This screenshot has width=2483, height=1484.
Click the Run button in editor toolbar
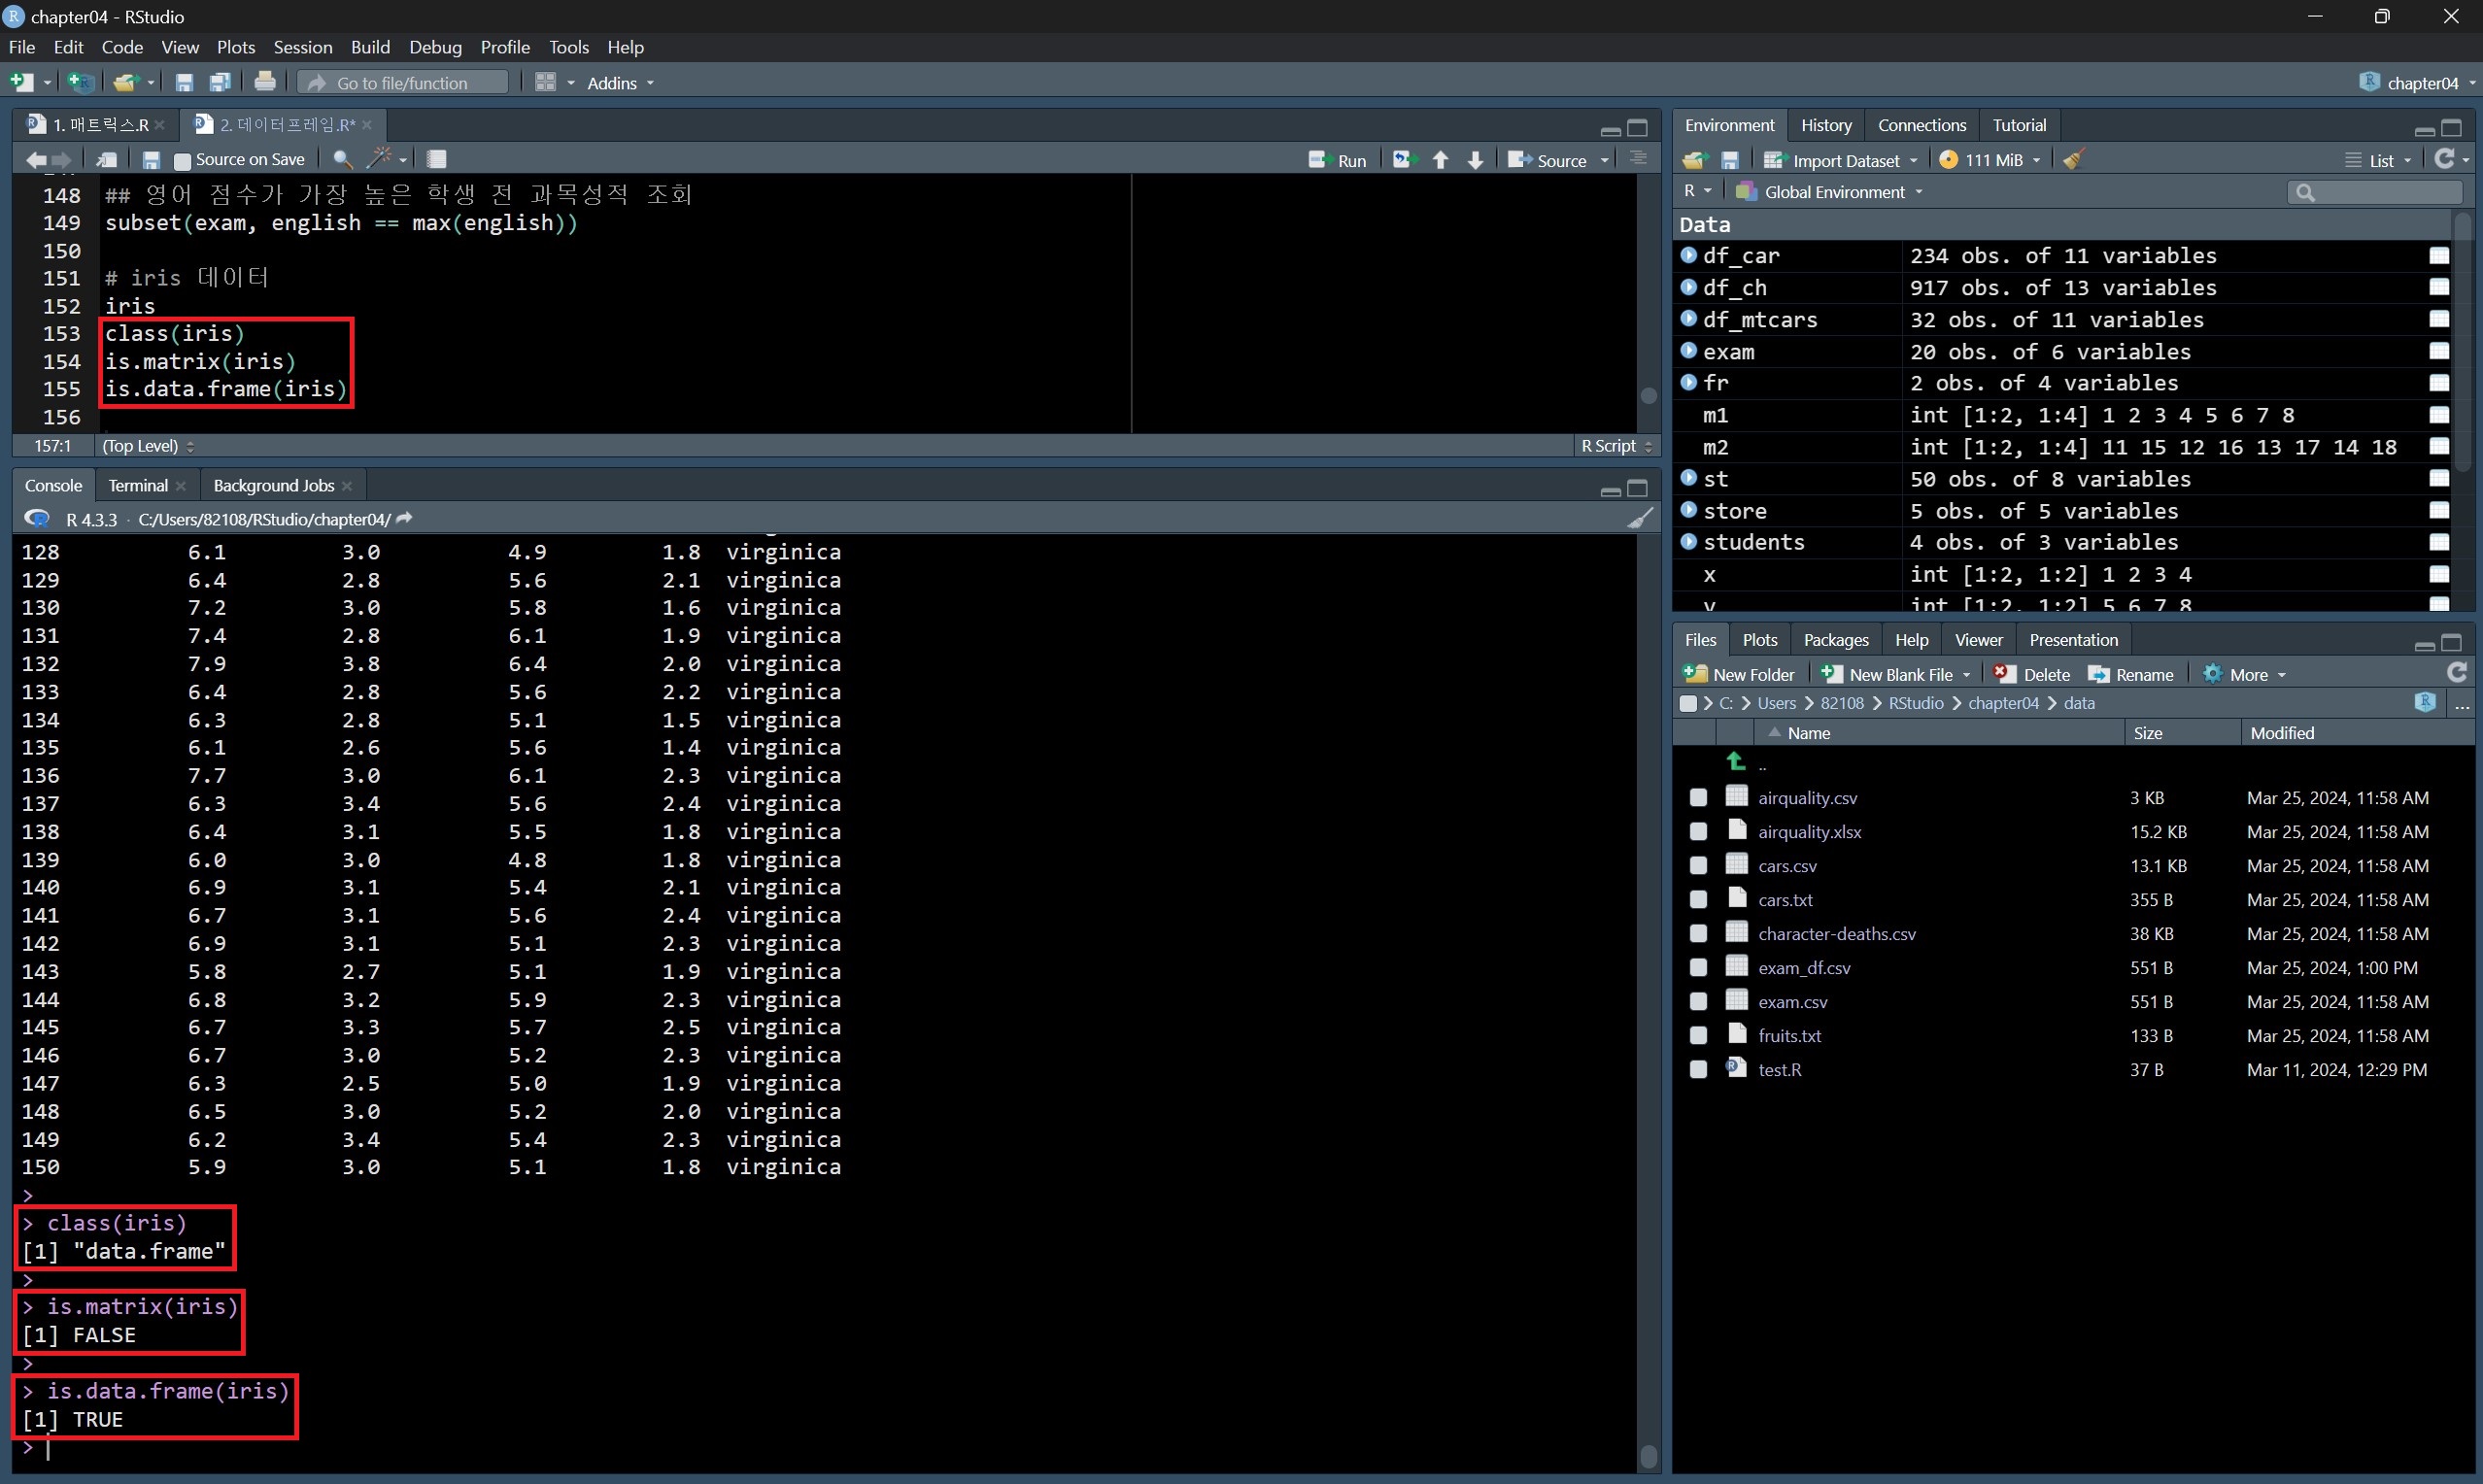pos(1338,160)
